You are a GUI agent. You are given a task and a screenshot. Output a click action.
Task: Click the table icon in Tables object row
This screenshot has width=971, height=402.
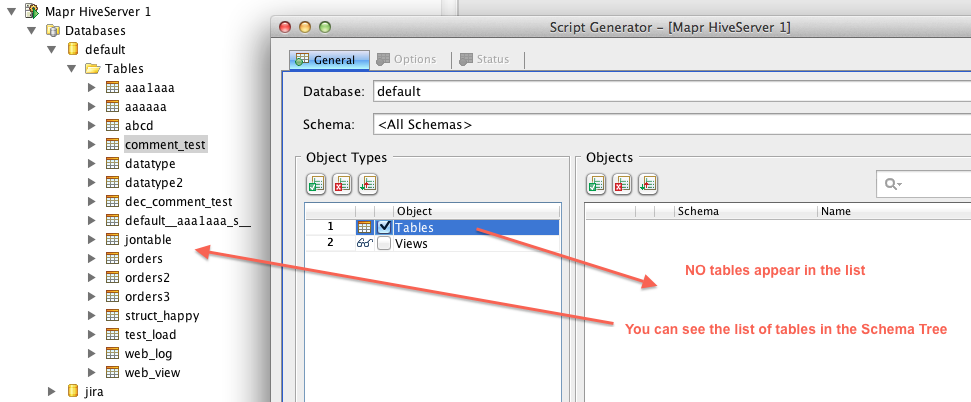tap(365, 227)
